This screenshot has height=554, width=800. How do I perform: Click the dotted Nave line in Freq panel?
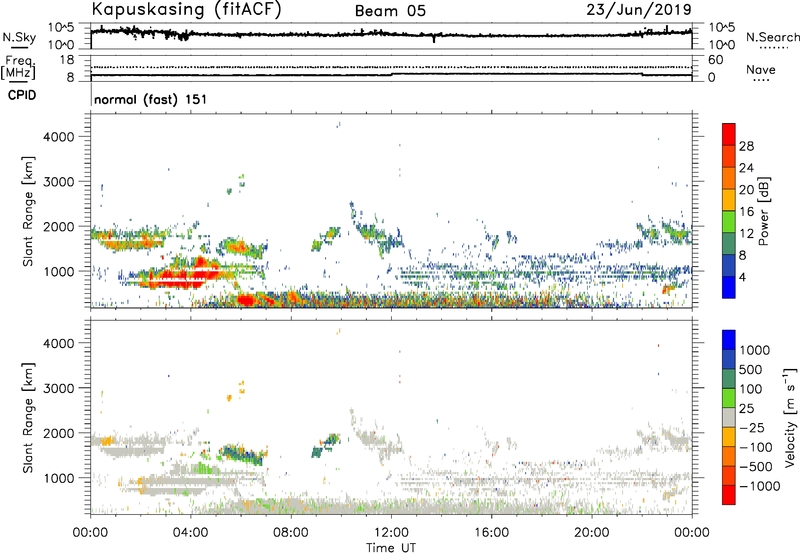point(391,67)
